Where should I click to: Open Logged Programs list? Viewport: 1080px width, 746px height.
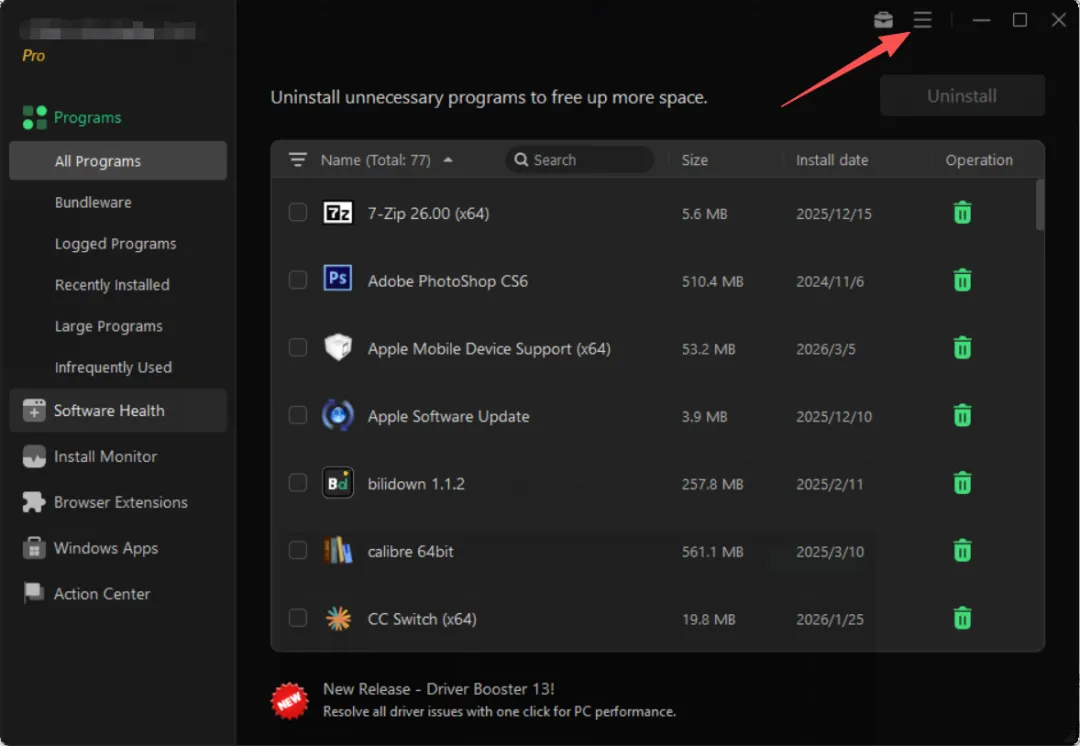pyautogui.click(x=116, y=244)
